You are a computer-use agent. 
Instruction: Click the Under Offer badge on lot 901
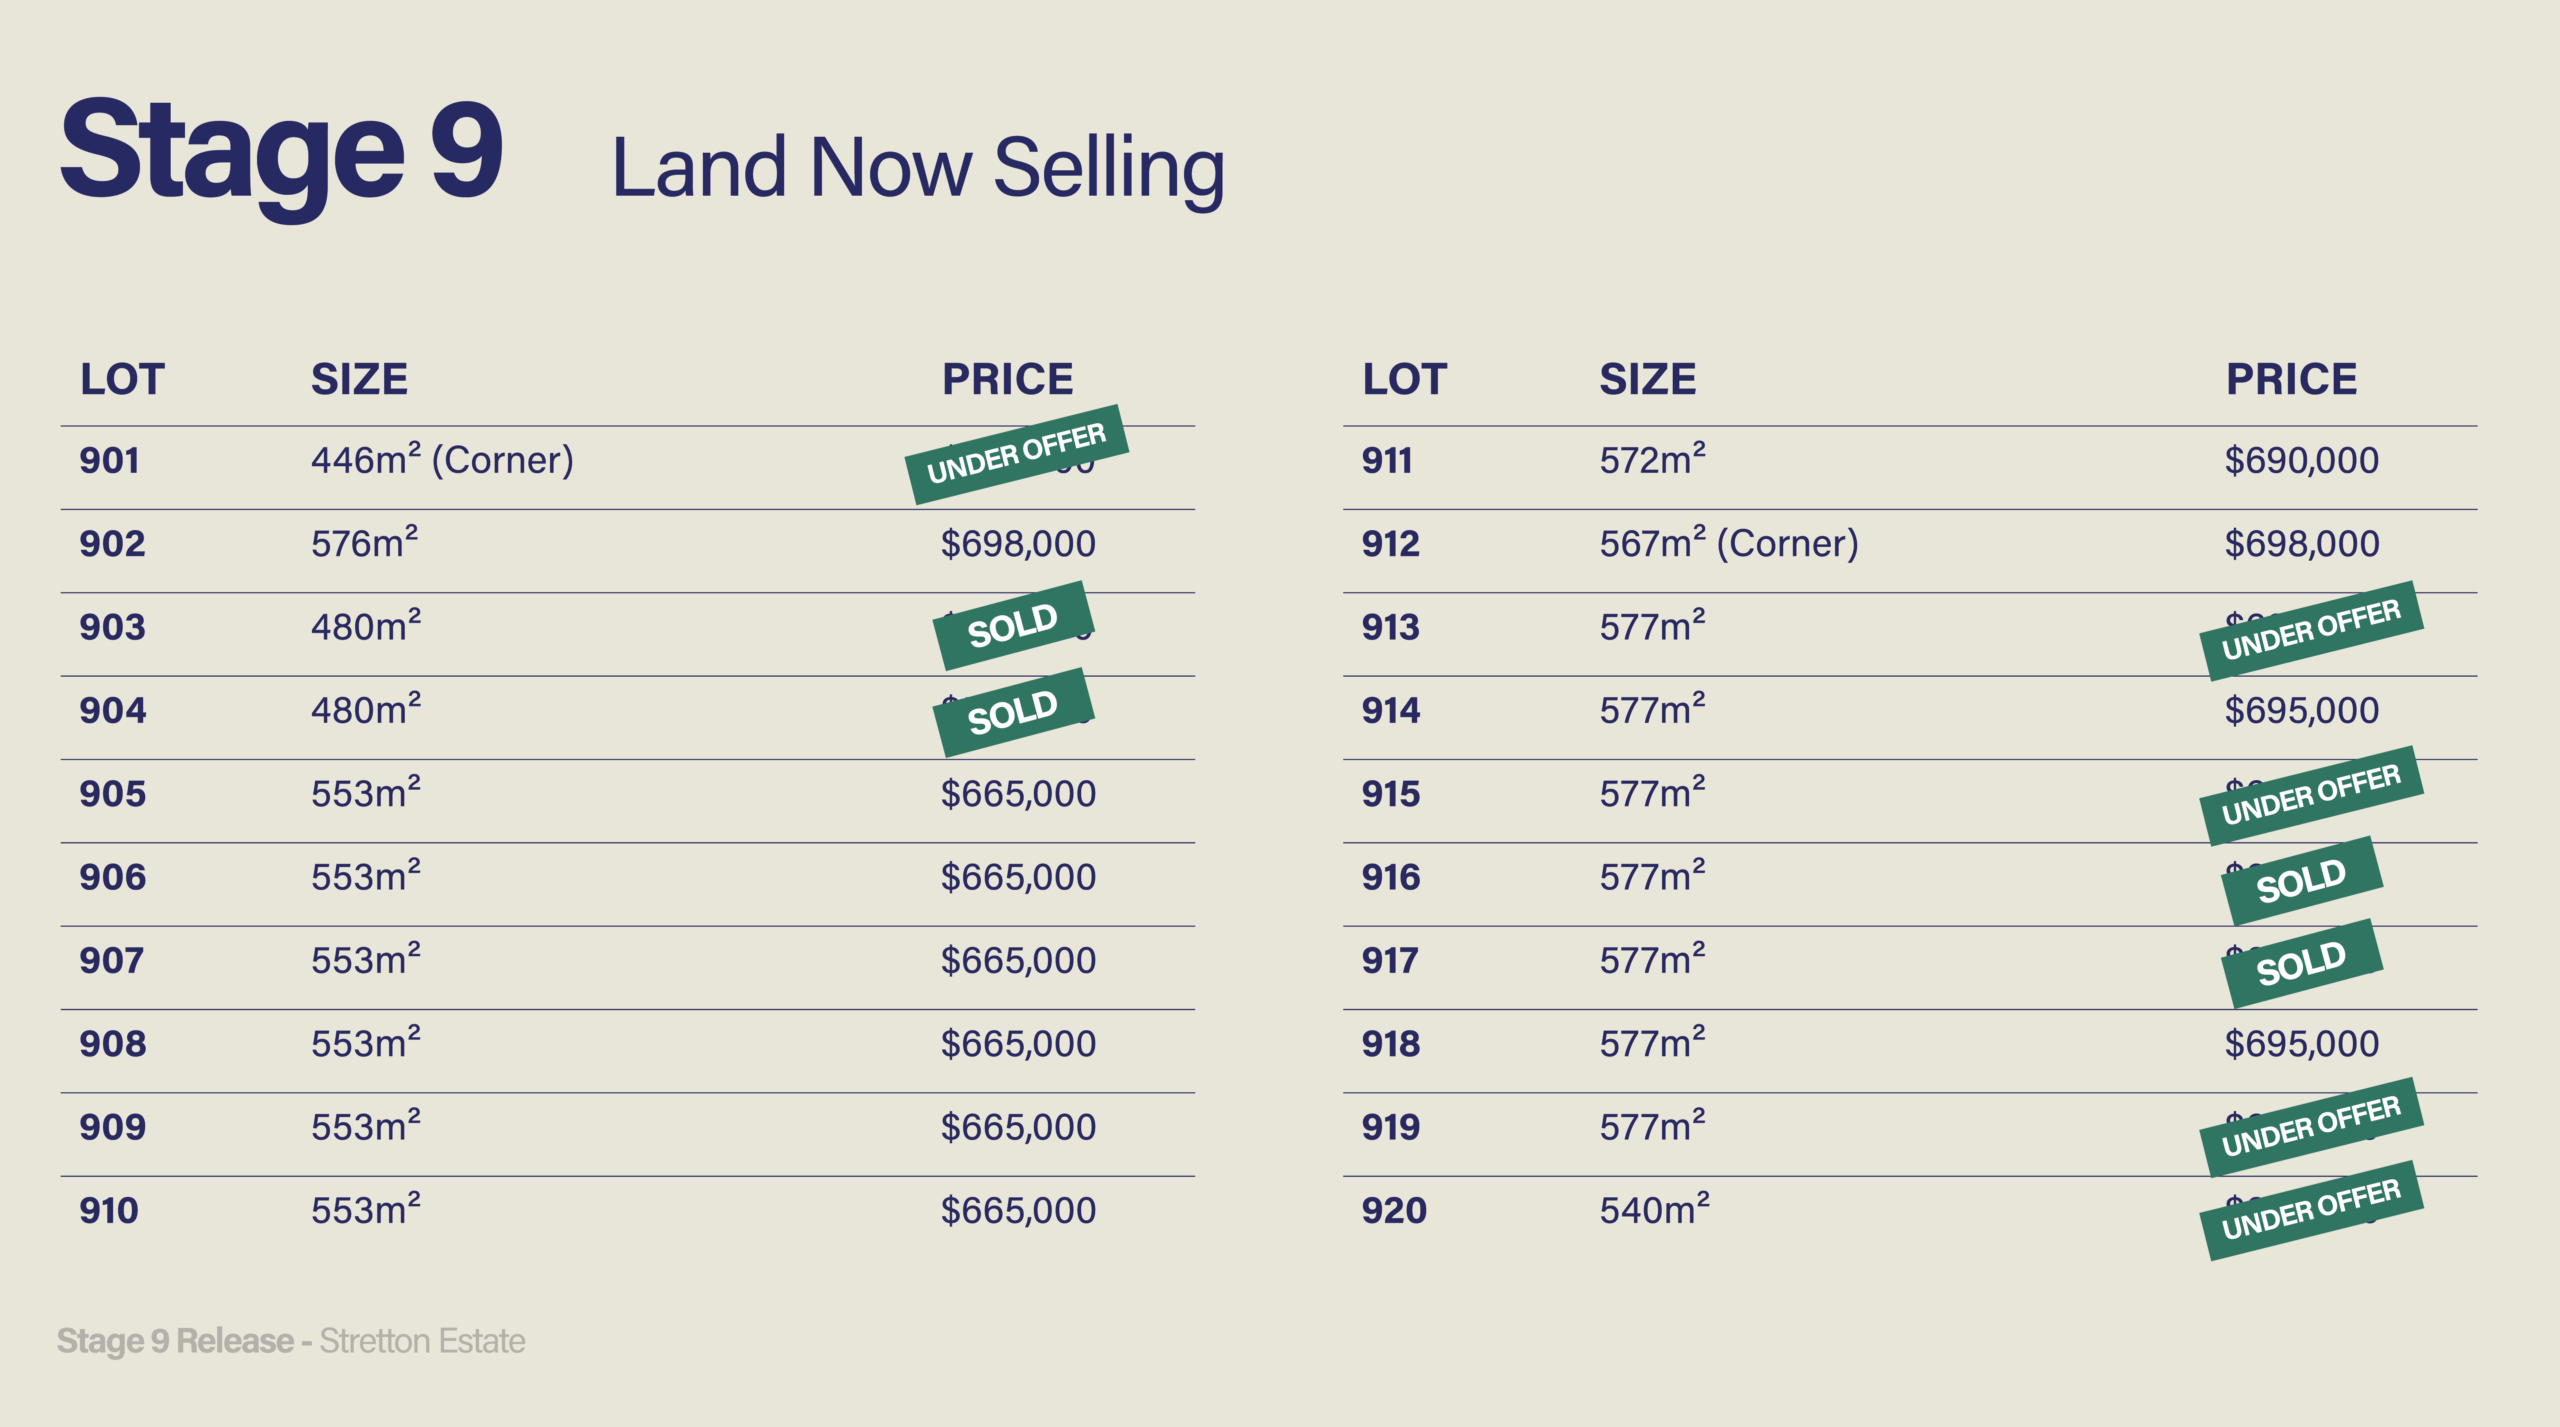point(1016,454)
